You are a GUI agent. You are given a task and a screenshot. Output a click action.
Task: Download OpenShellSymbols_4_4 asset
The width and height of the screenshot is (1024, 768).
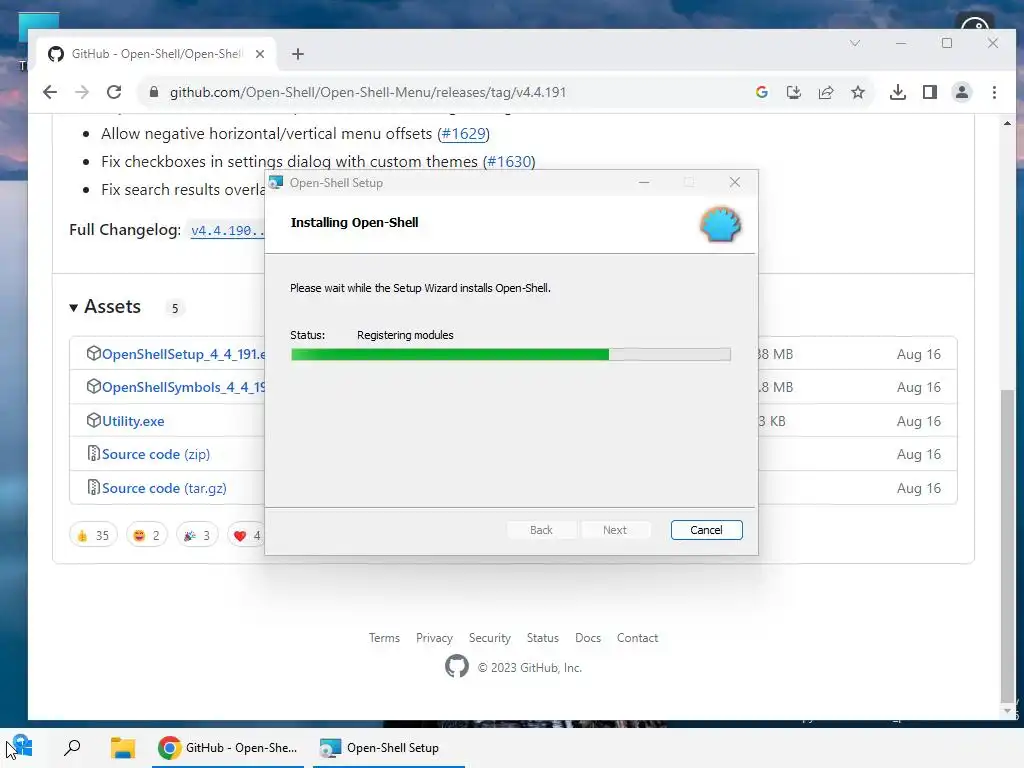[184, 387]
